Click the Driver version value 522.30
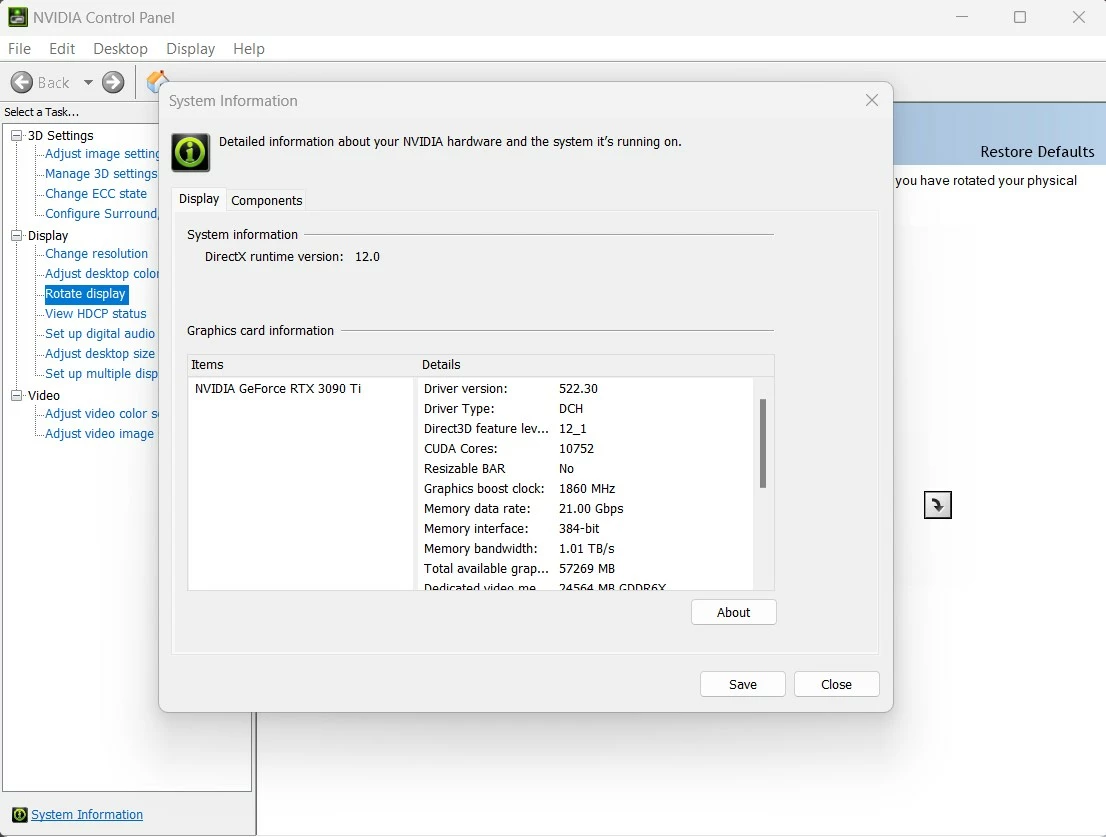1106x837 pixels. pos(578,389)
